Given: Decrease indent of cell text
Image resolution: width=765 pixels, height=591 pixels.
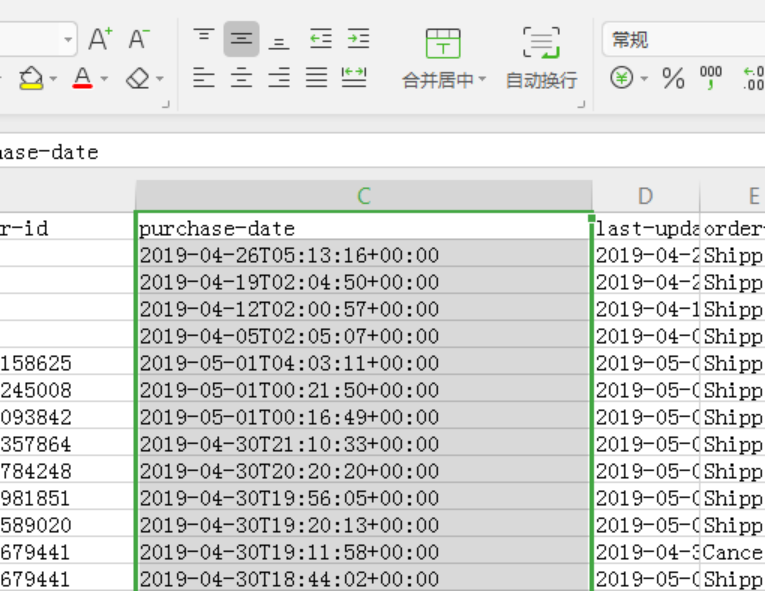Looking at the screenshot, I should tap(321, 39).
